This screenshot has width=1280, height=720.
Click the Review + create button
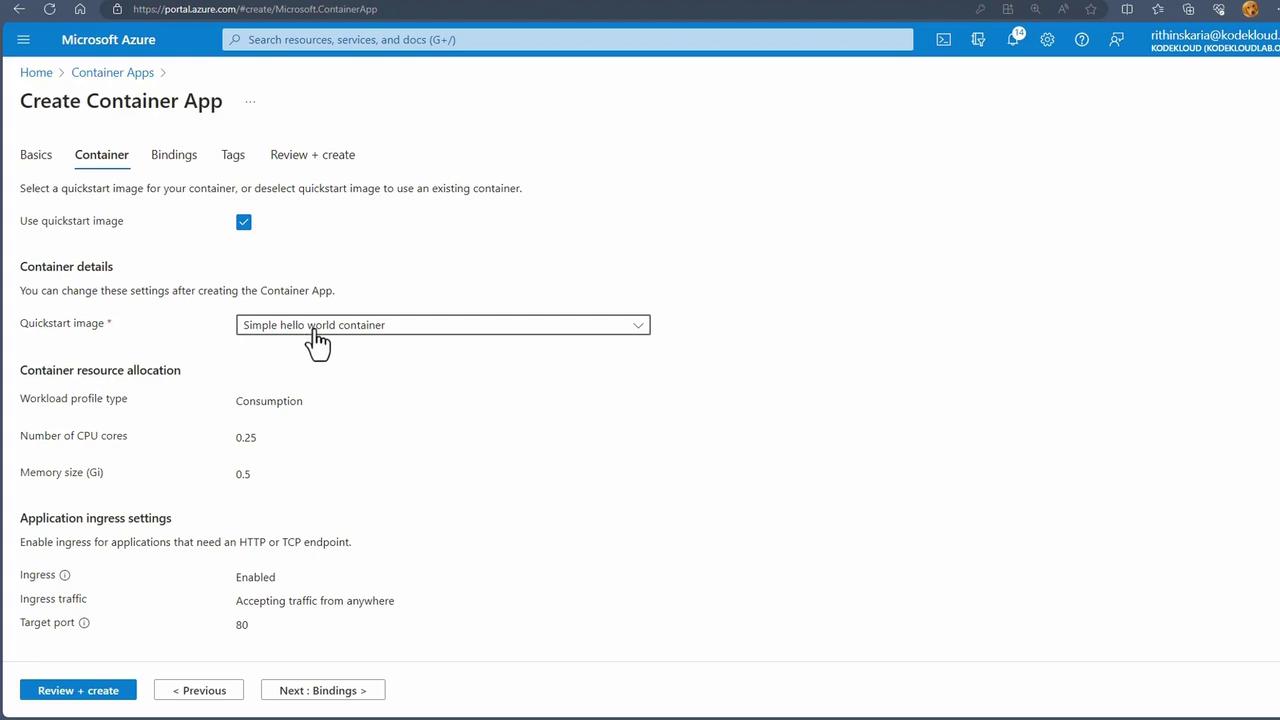click(x=78, y=690)
